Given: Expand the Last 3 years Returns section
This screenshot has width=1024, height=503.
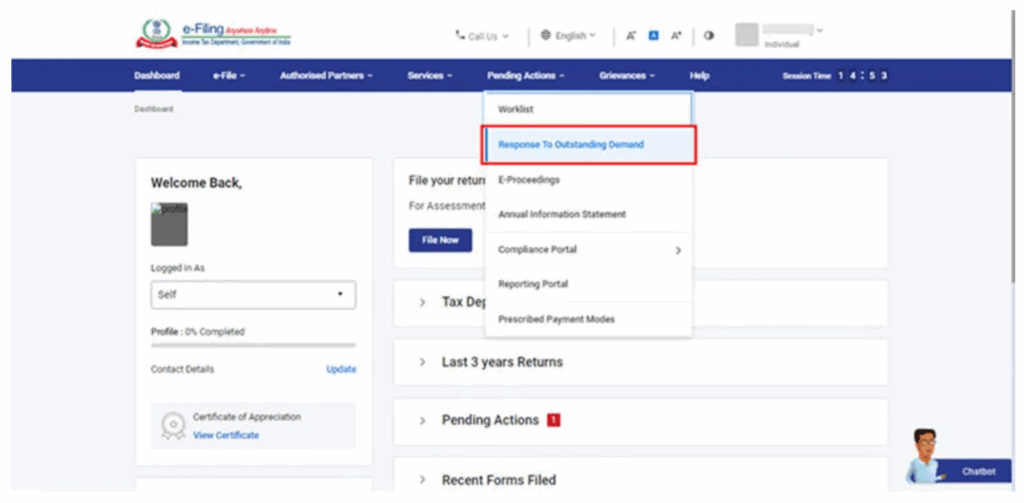Looking at the screenshot, I should point(501,362).
